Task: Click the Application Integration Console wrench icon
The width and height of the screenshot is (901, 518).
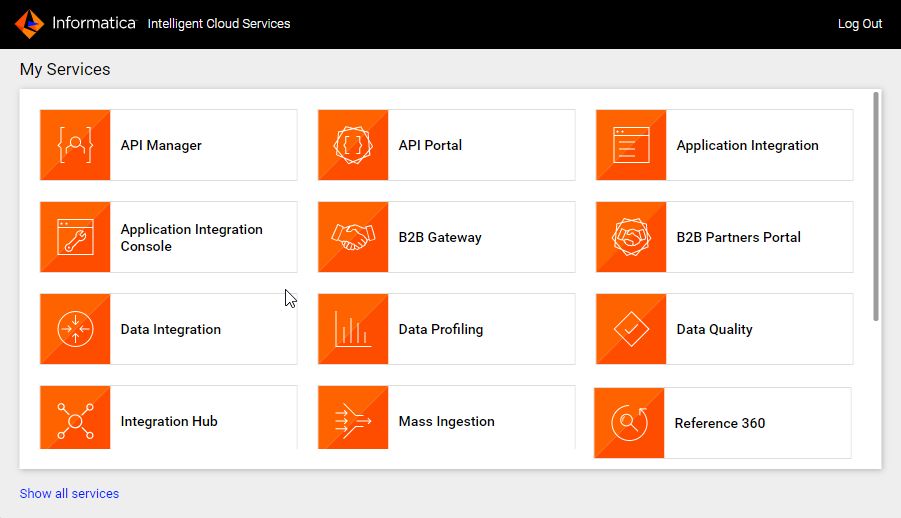Action: pos(75,237)
